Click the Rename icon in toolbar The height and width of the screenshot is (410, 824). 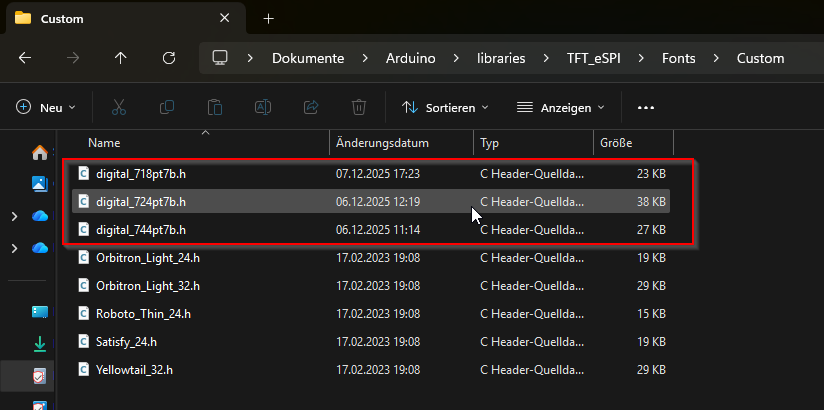click(x=263, y=107)
